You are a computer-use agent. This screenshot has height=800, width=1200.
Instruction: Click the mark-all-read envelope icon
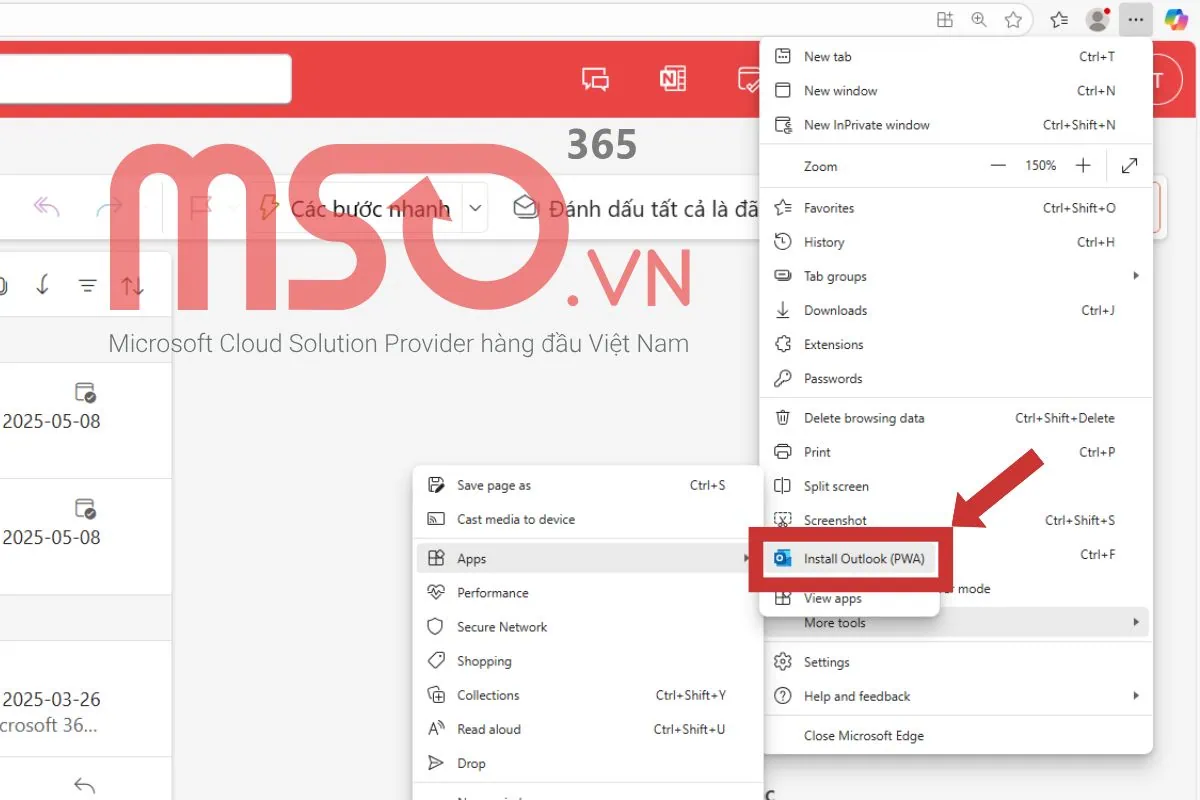(x=526, y=207)
